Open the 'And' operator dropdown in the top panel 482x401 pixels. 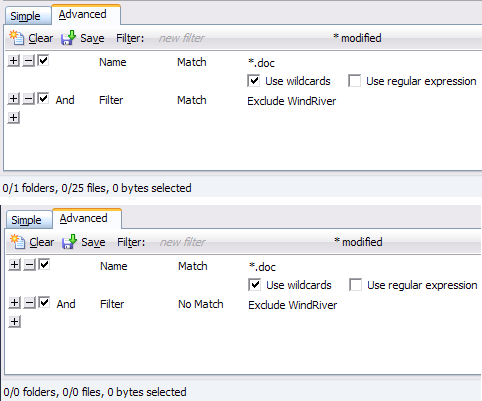pyautogui.click(x=65, y=100)
